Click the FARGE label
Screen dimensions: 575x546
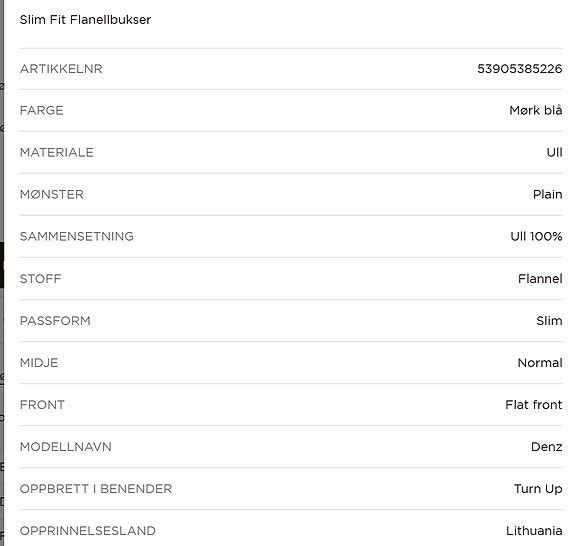tap(41, 110)
